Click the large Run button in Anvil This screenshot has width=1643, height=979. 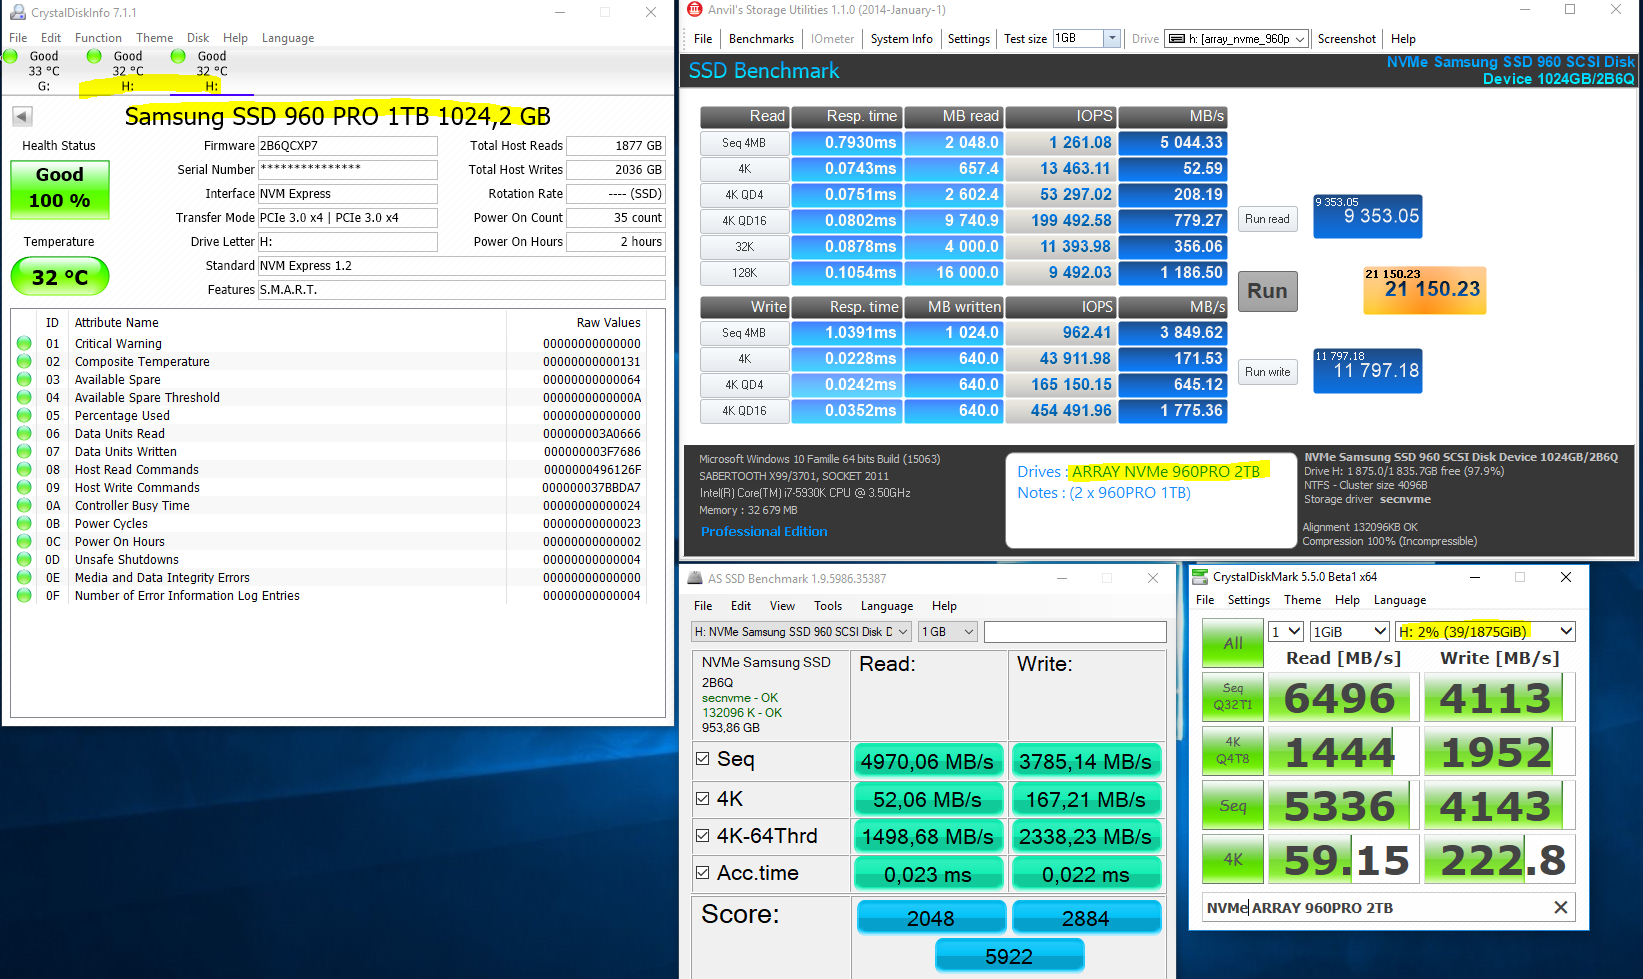coord(1267,291)
